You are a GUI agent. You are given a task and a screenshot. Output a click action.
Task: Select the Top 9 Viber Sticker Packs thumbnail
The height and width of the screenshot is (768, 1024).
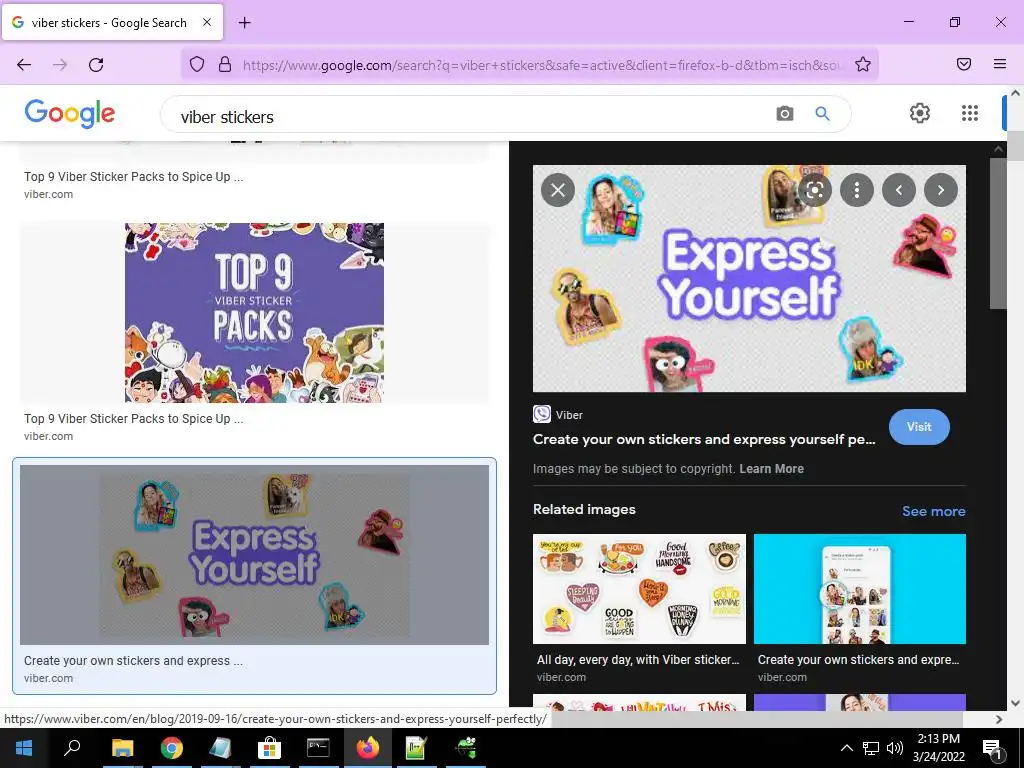[x=254, y=313]
